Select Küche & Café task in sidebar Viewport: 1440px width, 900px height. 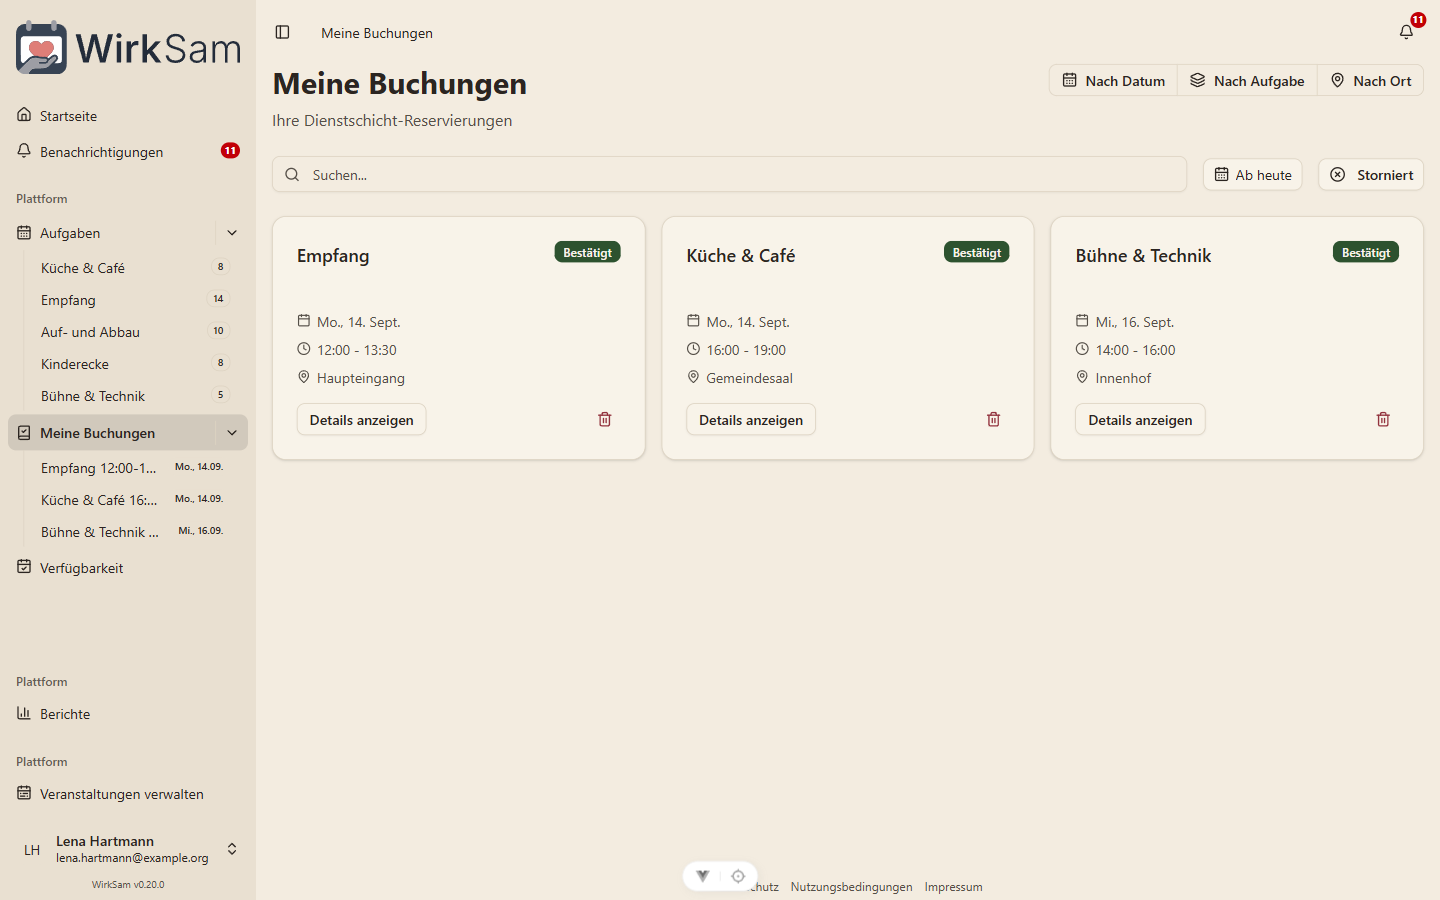coord(136,268)
